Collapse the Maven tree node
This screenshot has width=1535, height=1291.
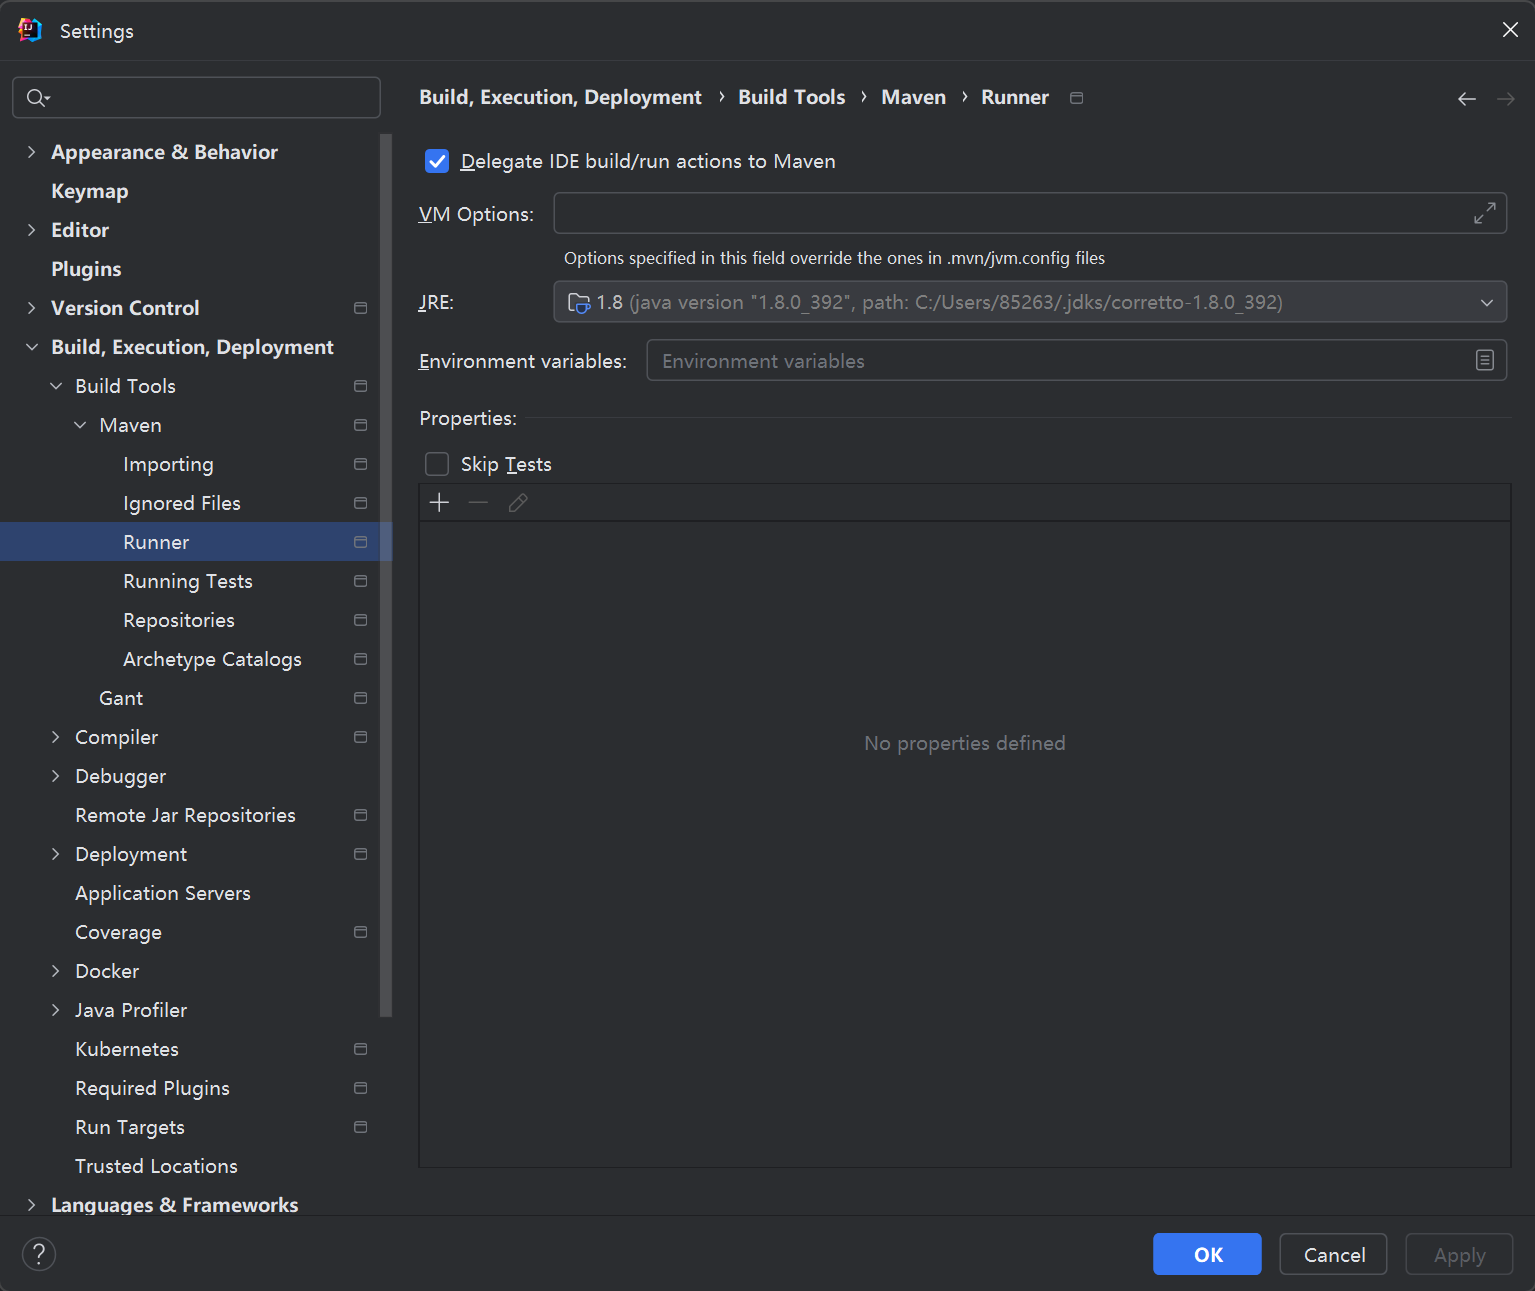[80, 425]
